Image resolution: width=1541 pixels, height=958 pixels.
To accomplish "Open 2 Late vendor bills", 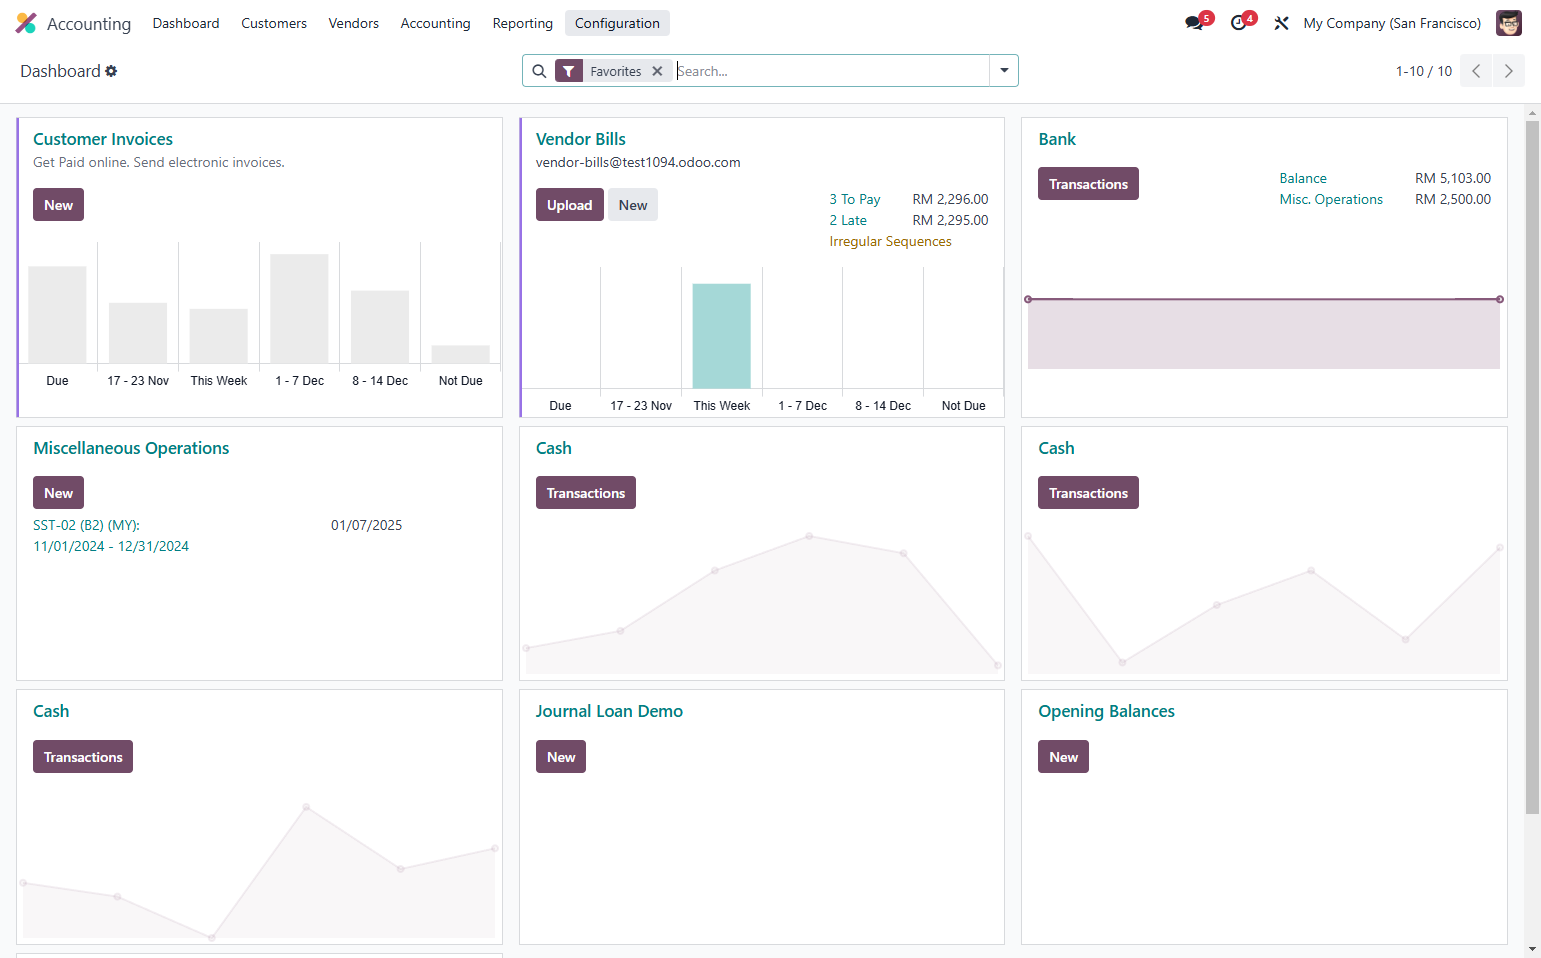I will point(848,220).
